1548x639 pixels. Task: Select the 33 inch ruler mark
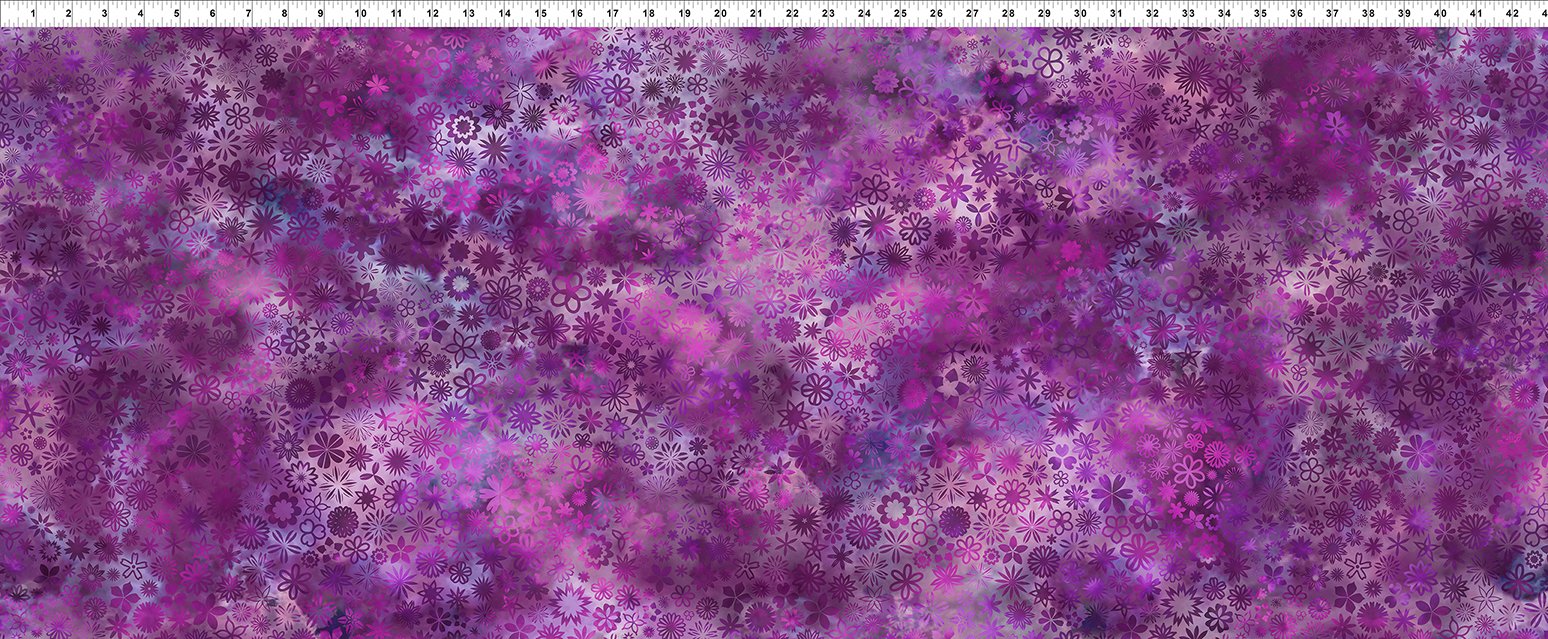click(1188, 14)
